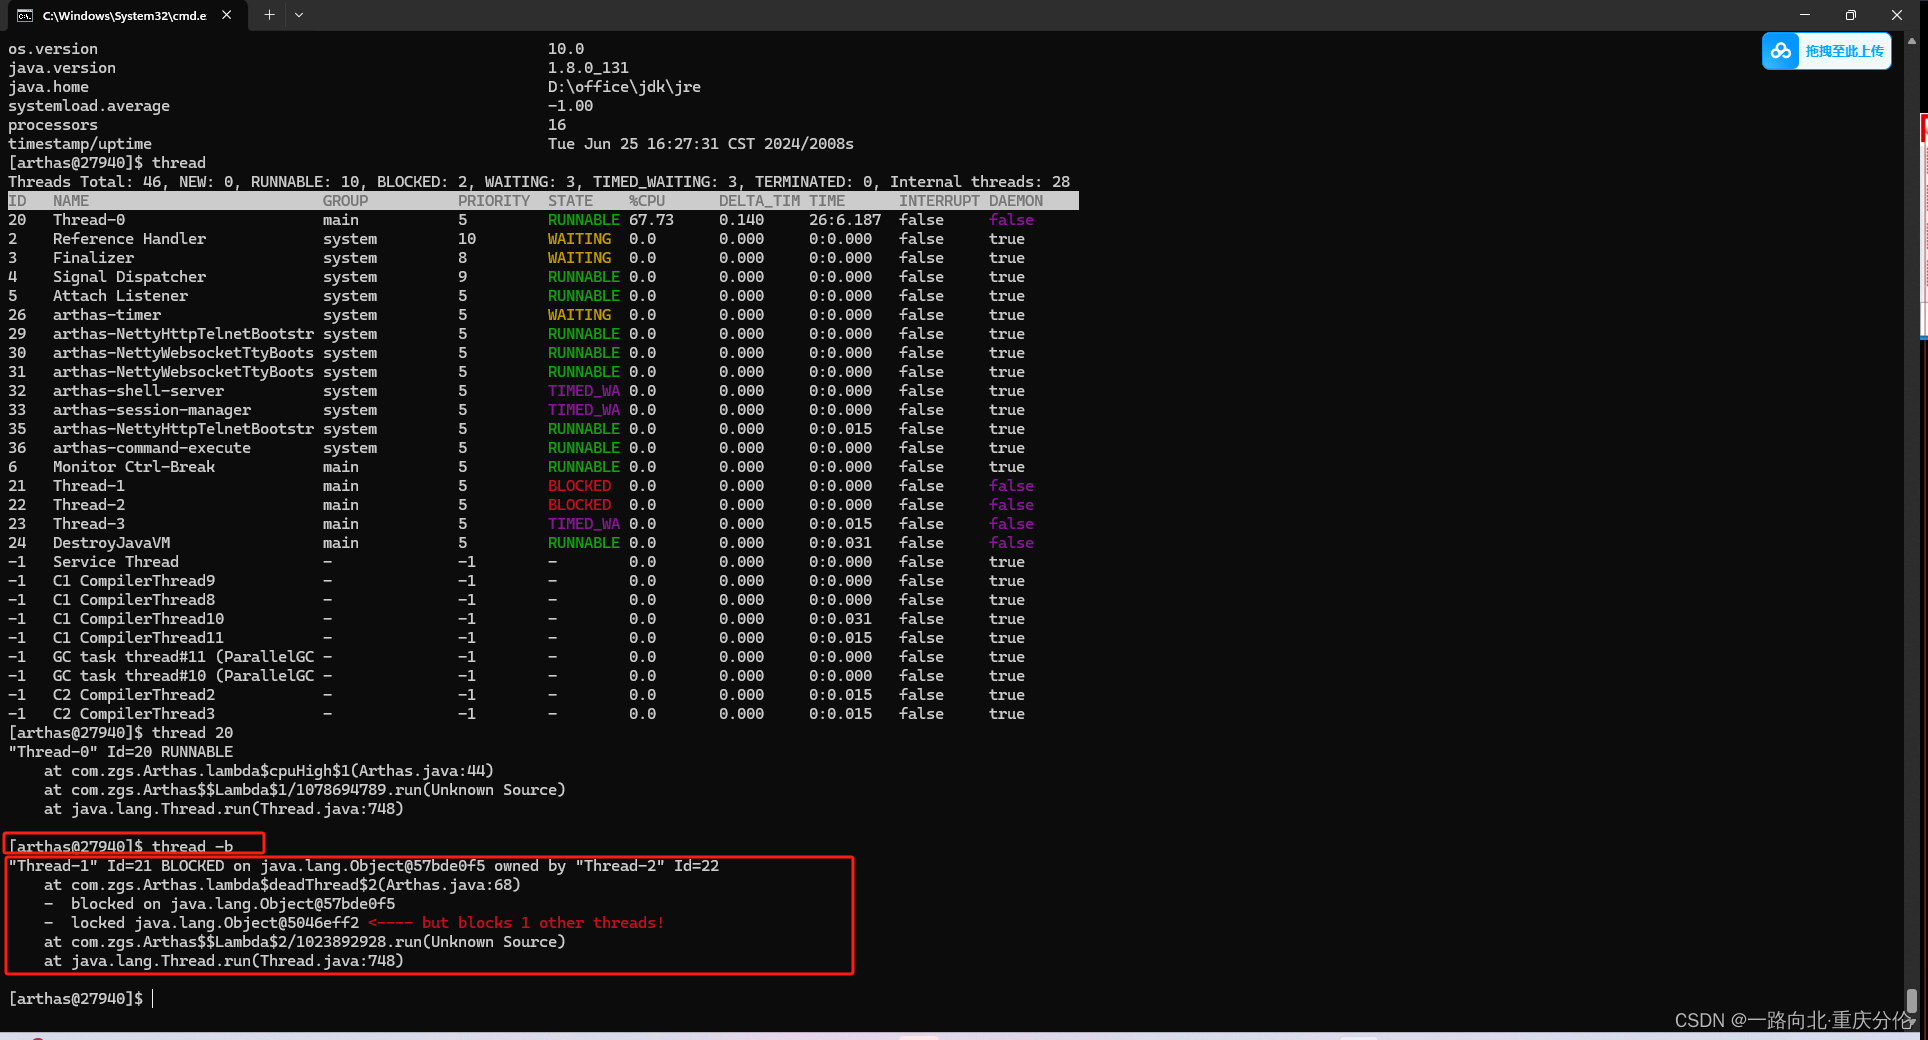Click the 'thread 20' command line
The width and height of the screenshot is (1928, 1040).
[120, 733]
